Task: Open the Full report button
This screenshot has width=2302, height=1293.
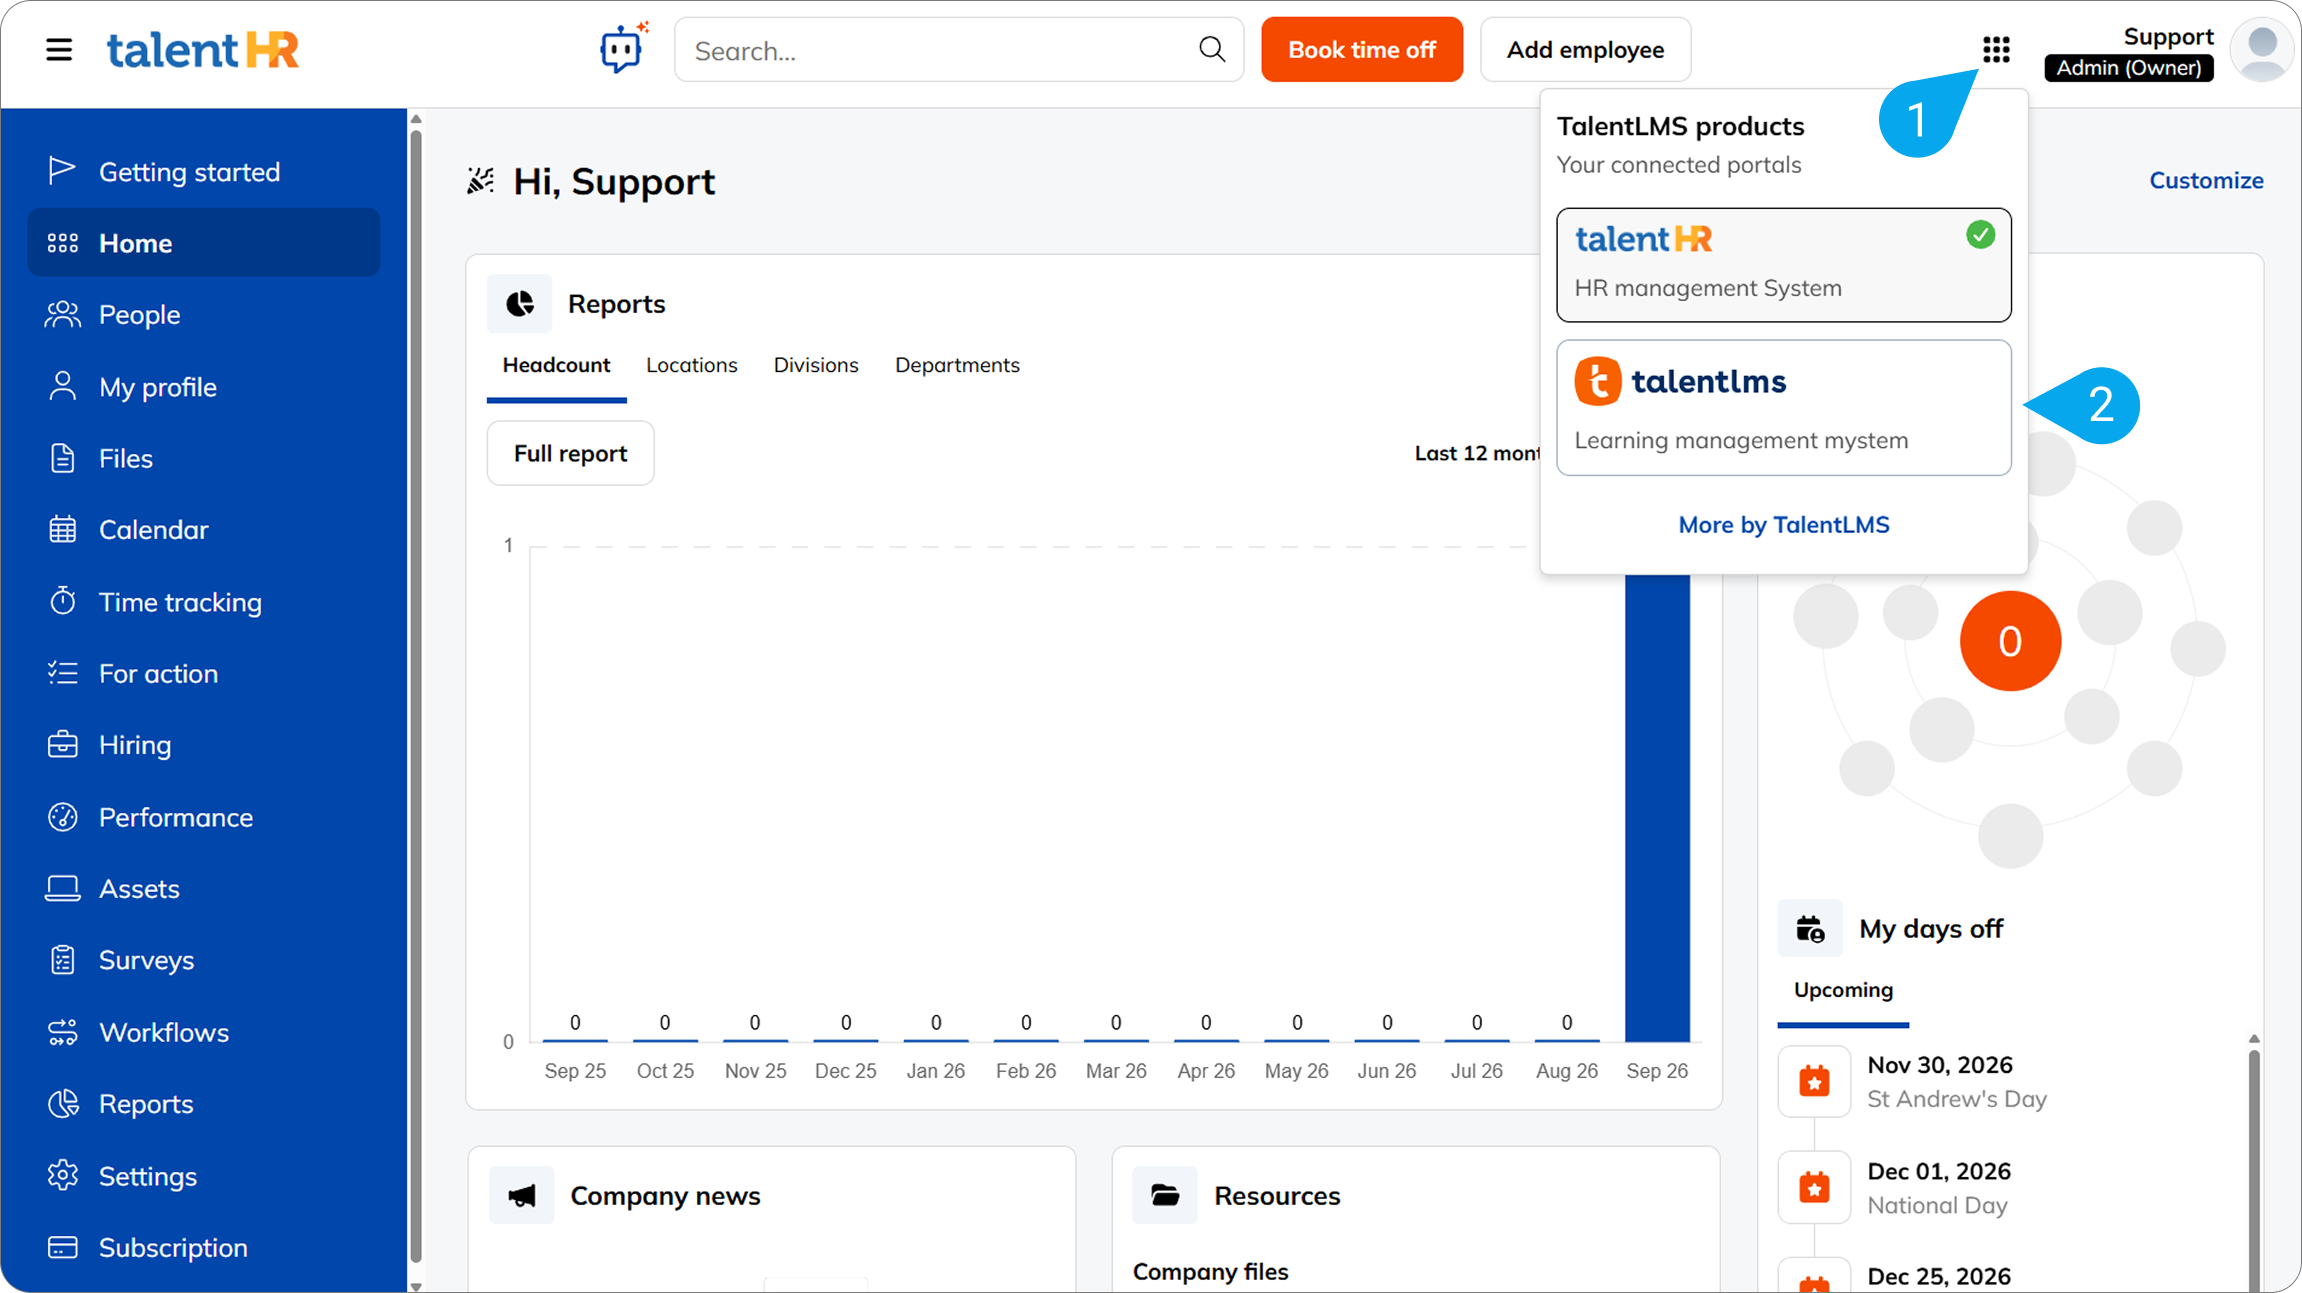Action: (x=571, y=453)
